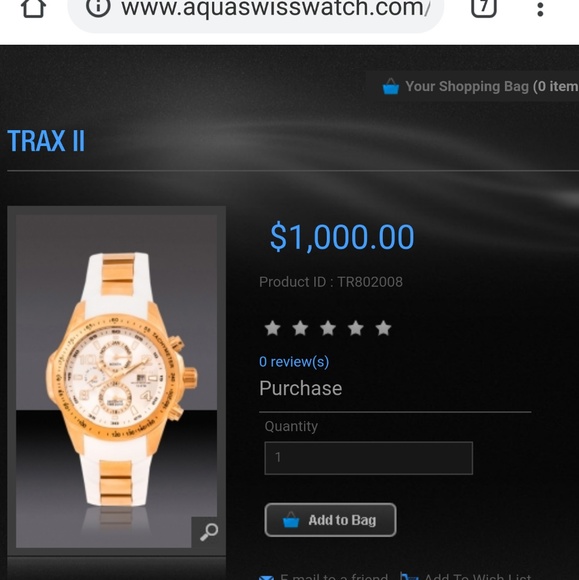Open the 0 review(s) link
The image size is (579, 580).
294,362
